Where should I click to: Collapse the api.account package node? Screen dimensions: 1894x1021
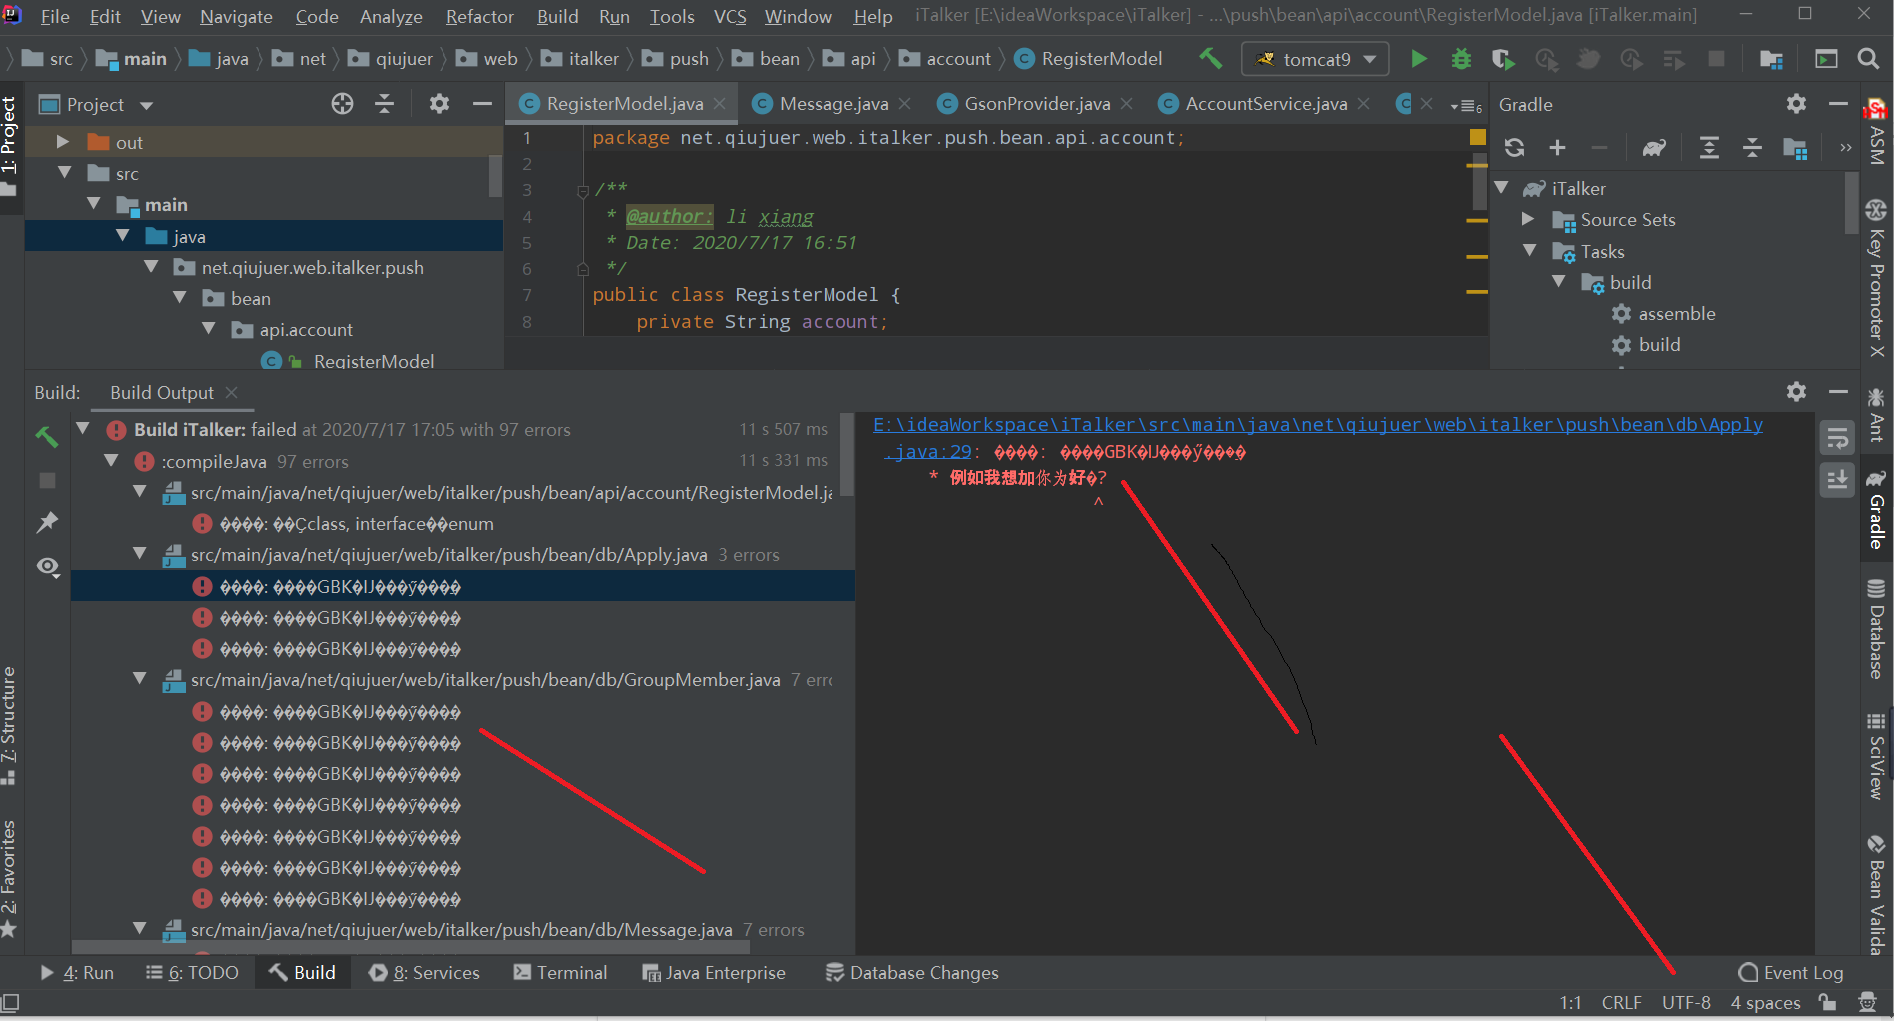coord(208,329)
